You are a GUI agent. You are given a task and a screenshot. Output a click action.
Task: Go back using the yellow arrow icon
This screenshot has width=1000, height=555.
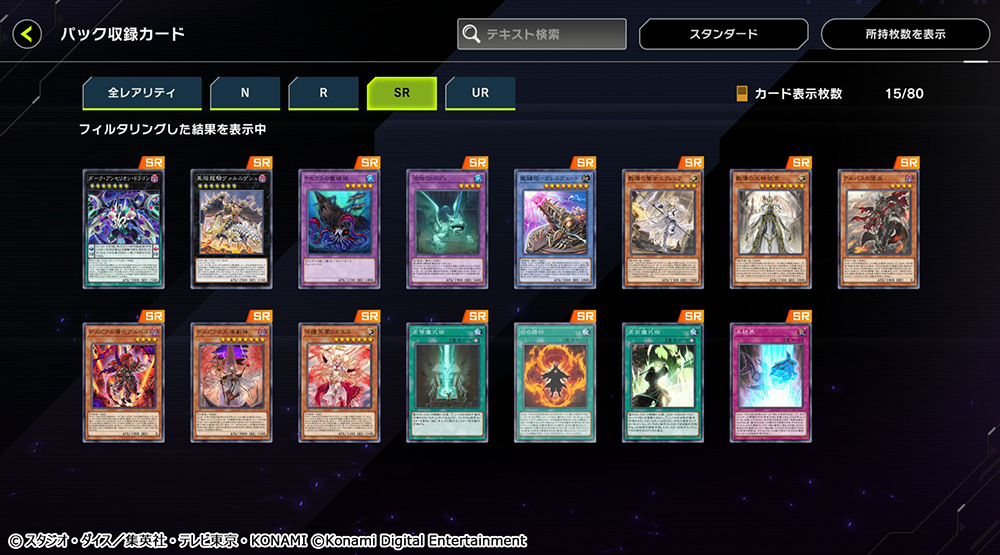tap(27, 34)
